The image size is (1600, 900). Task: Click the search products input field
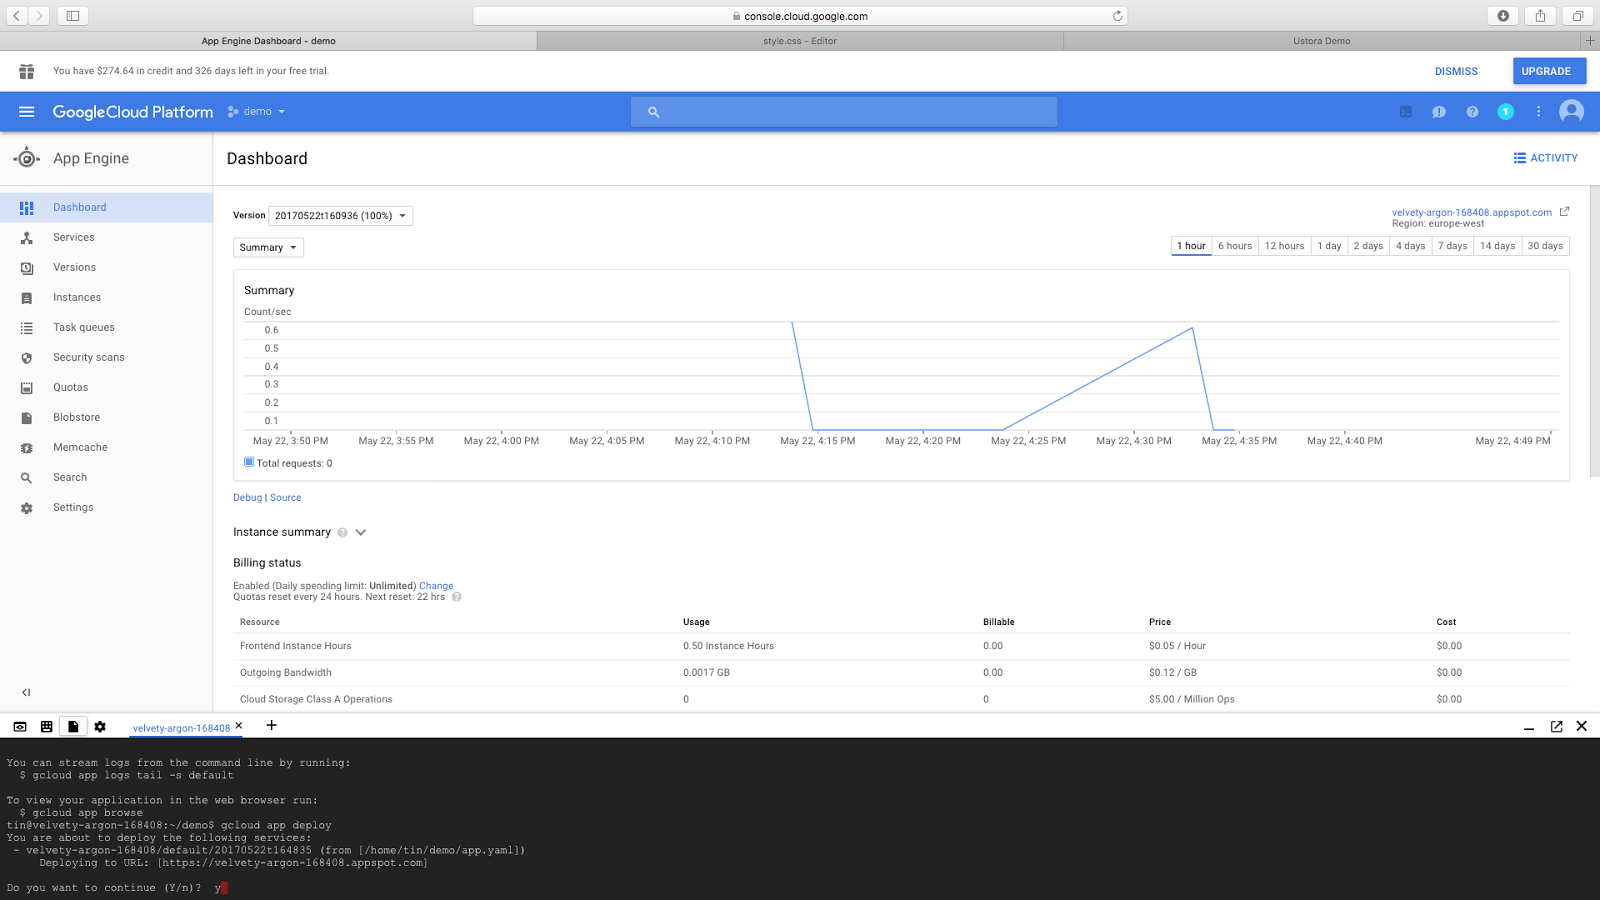844,112
